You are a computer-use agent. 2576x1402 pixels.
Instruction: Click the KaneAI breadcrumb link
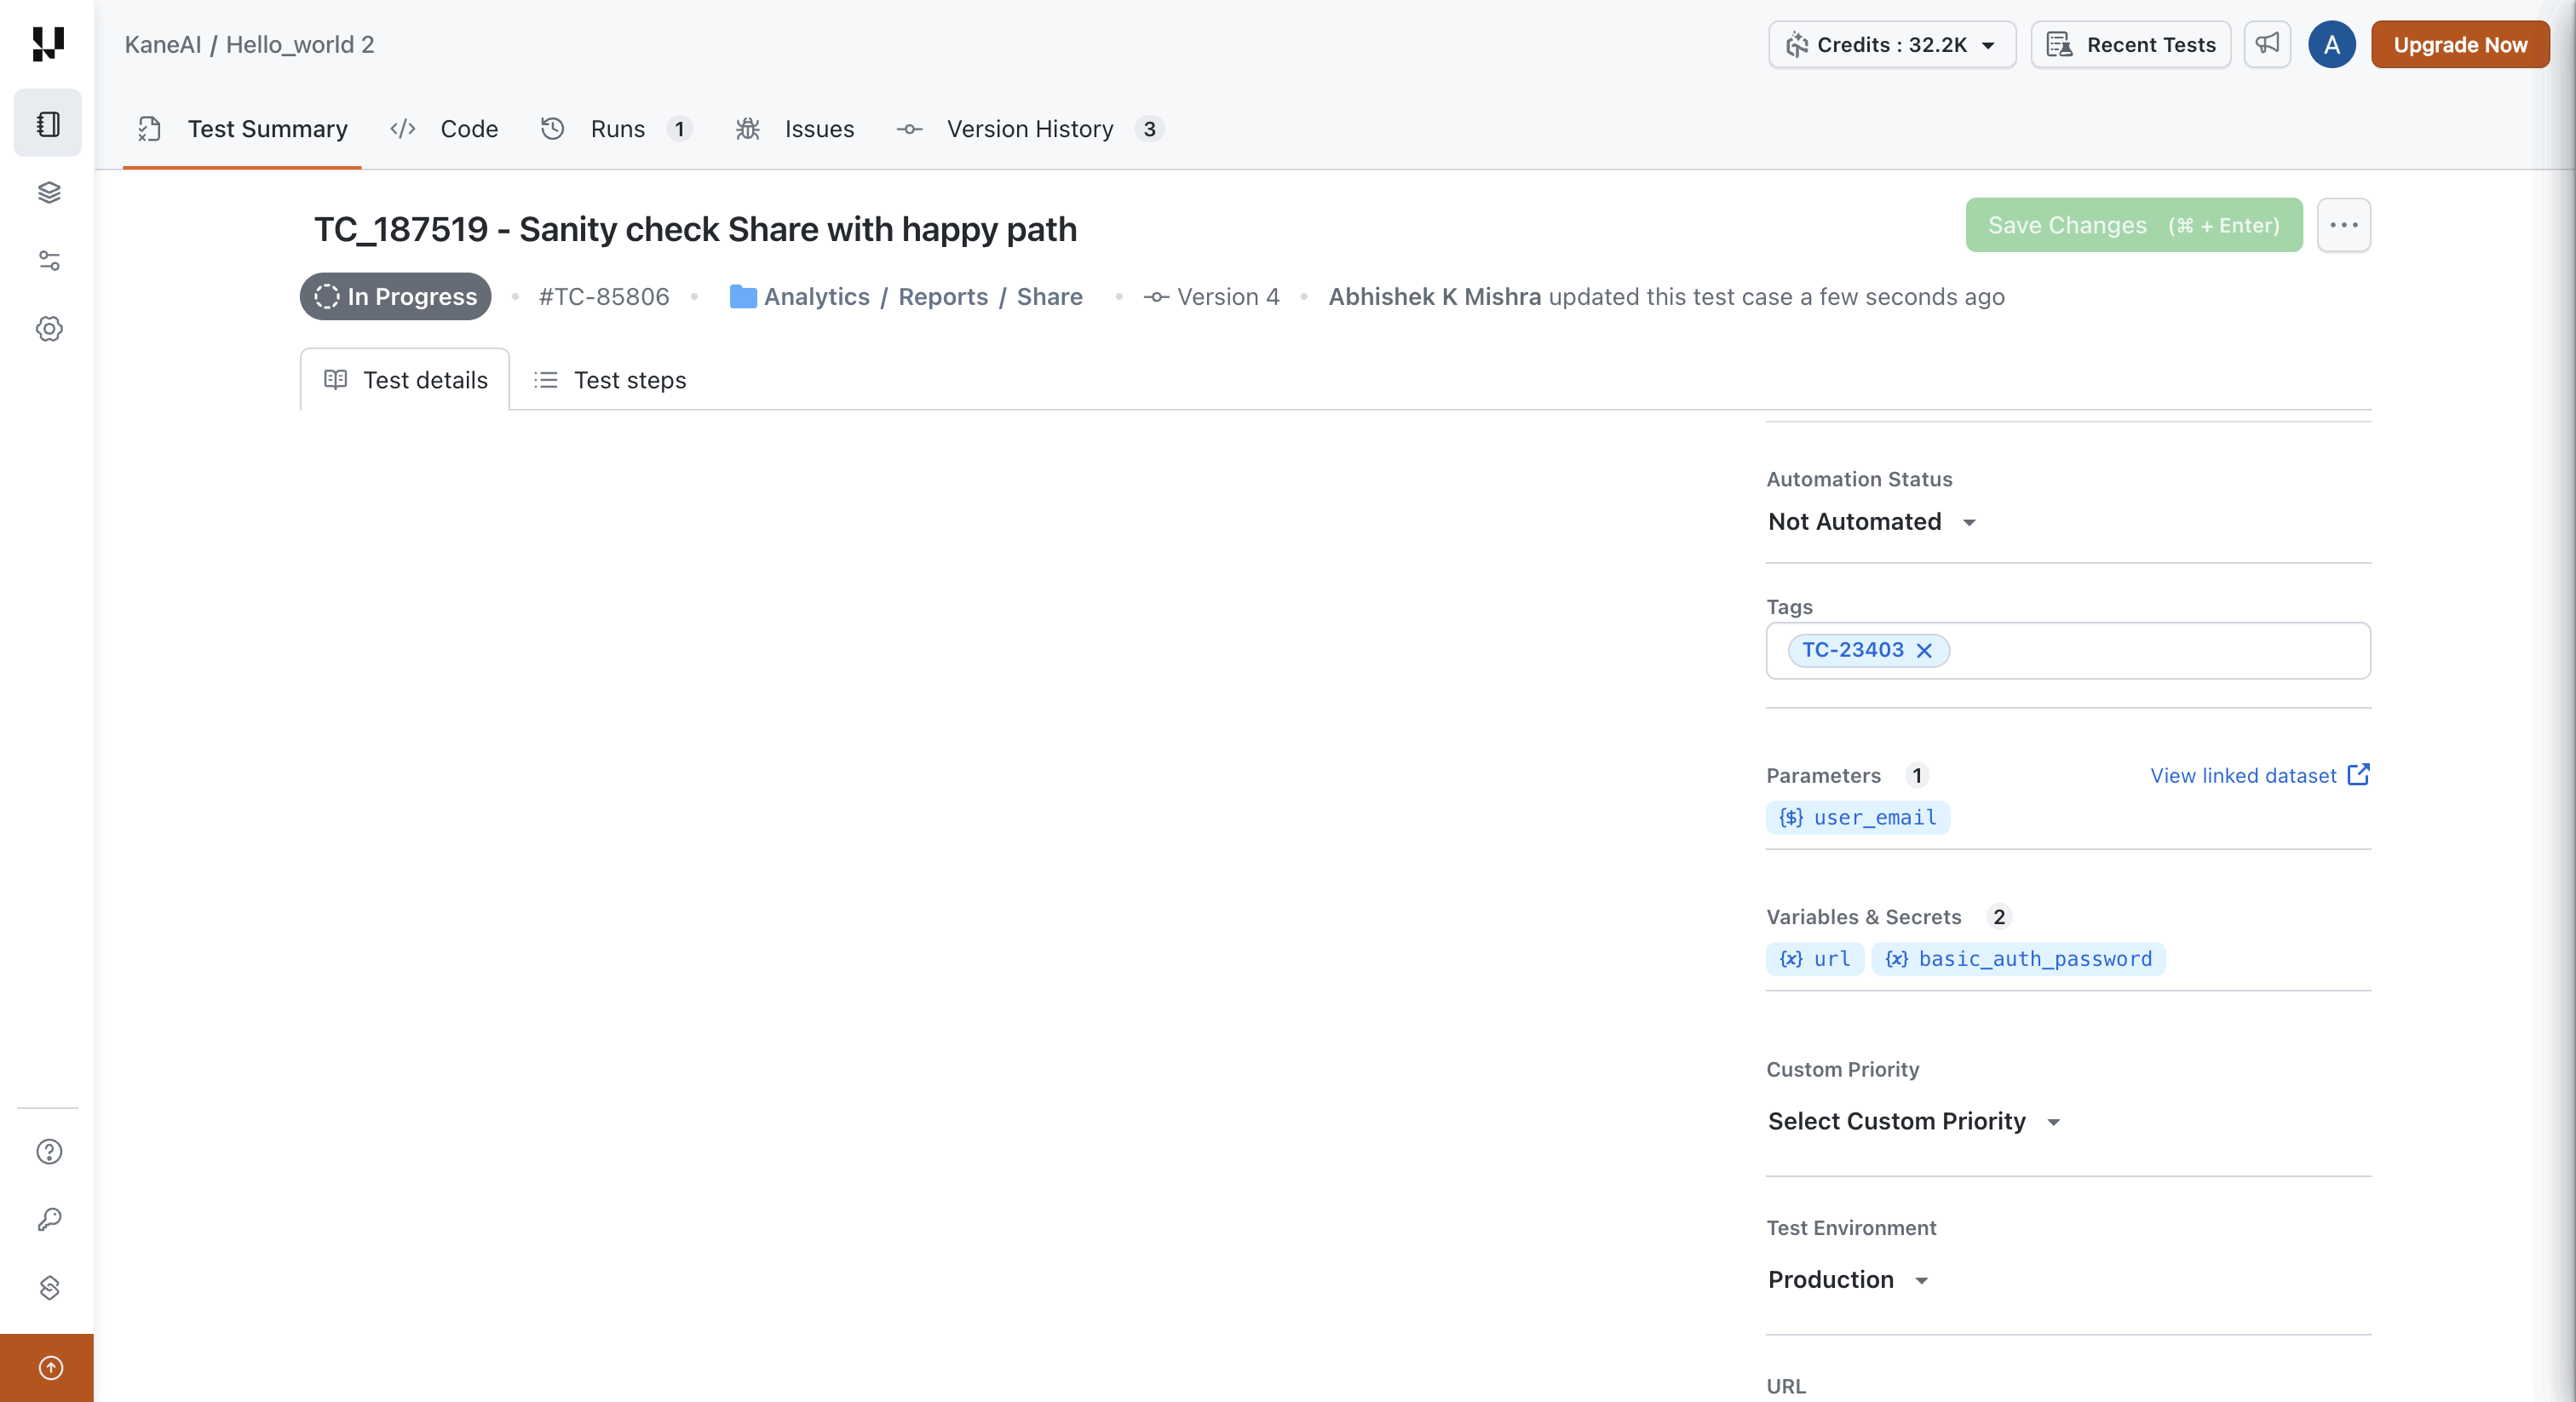point(162,44)
